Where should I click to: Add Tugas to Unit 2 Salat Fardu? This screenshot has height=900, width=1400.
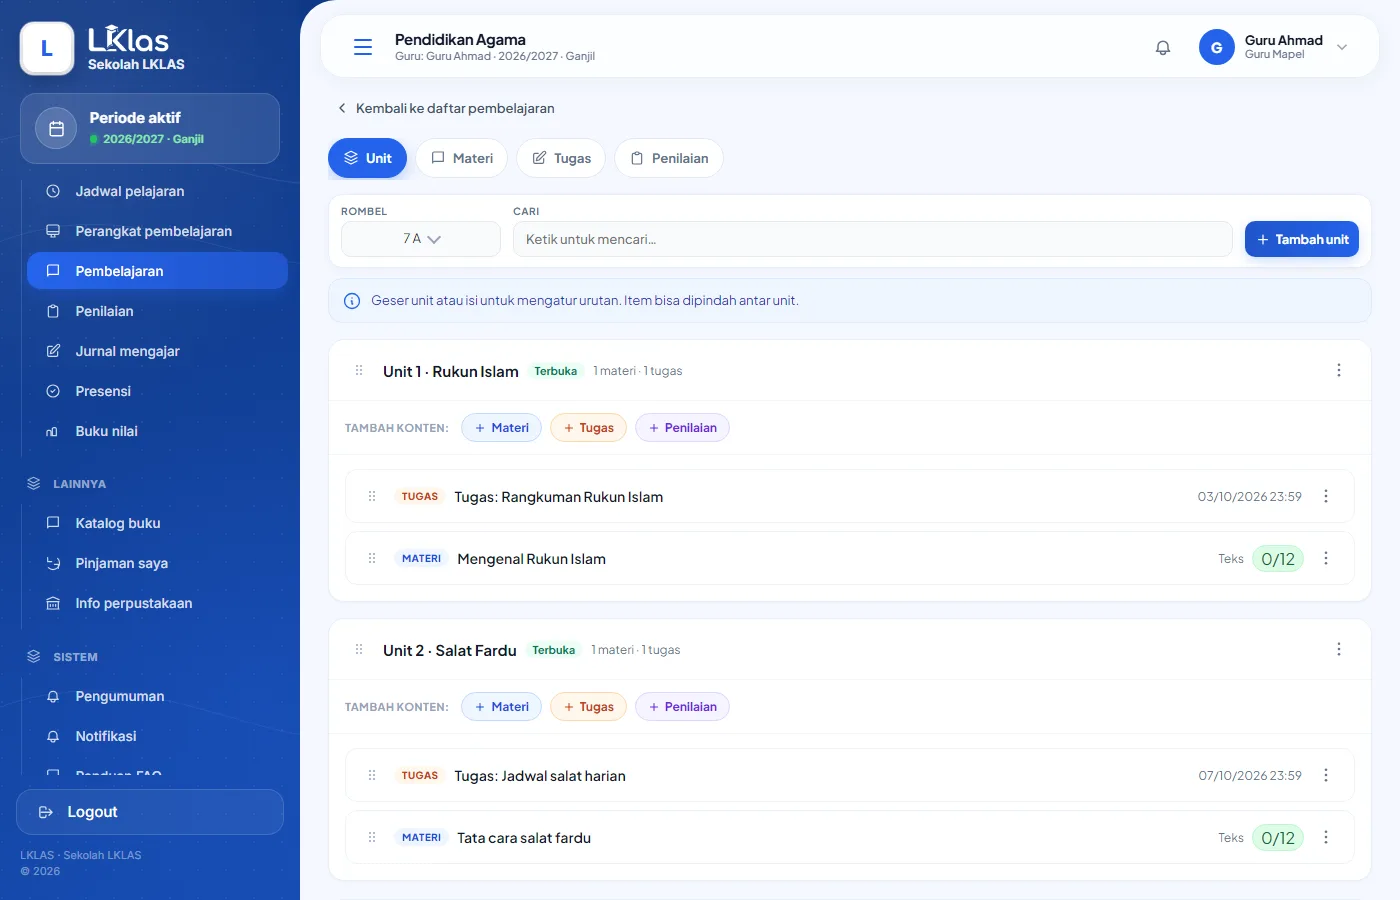tap(588, 707)
